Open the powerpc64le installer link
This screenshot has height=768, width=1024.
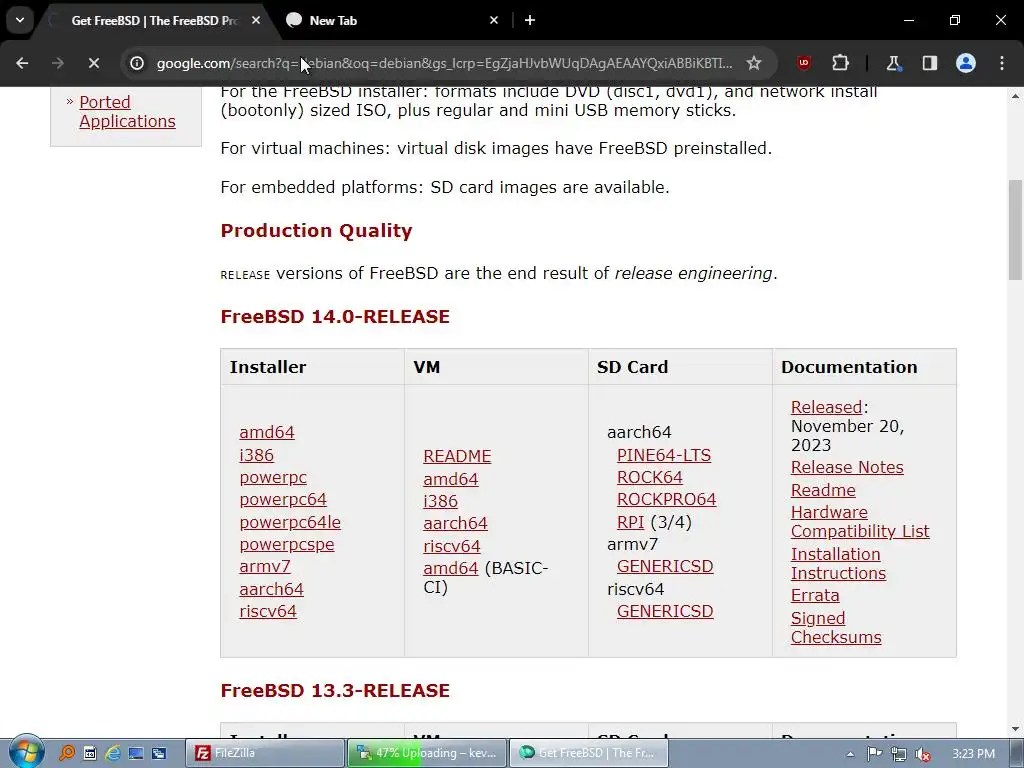[x=290, y=522]
